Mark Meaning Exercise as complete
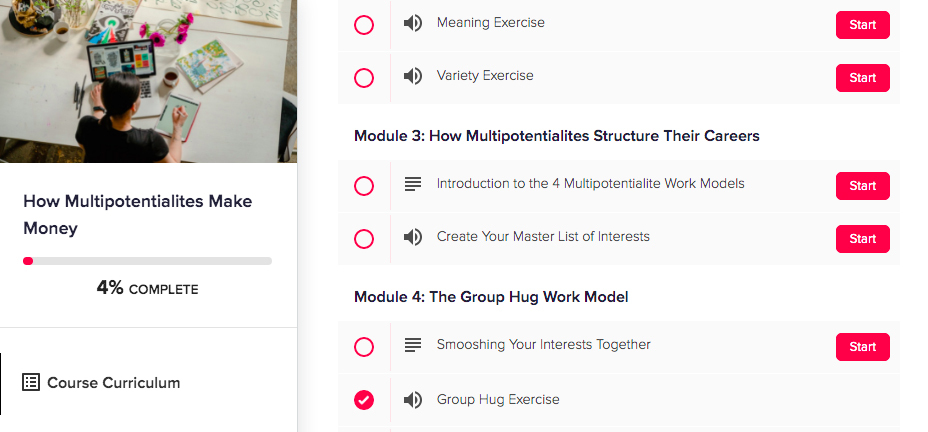This screenshot has height=432, width=928. (x=364, y=24)
